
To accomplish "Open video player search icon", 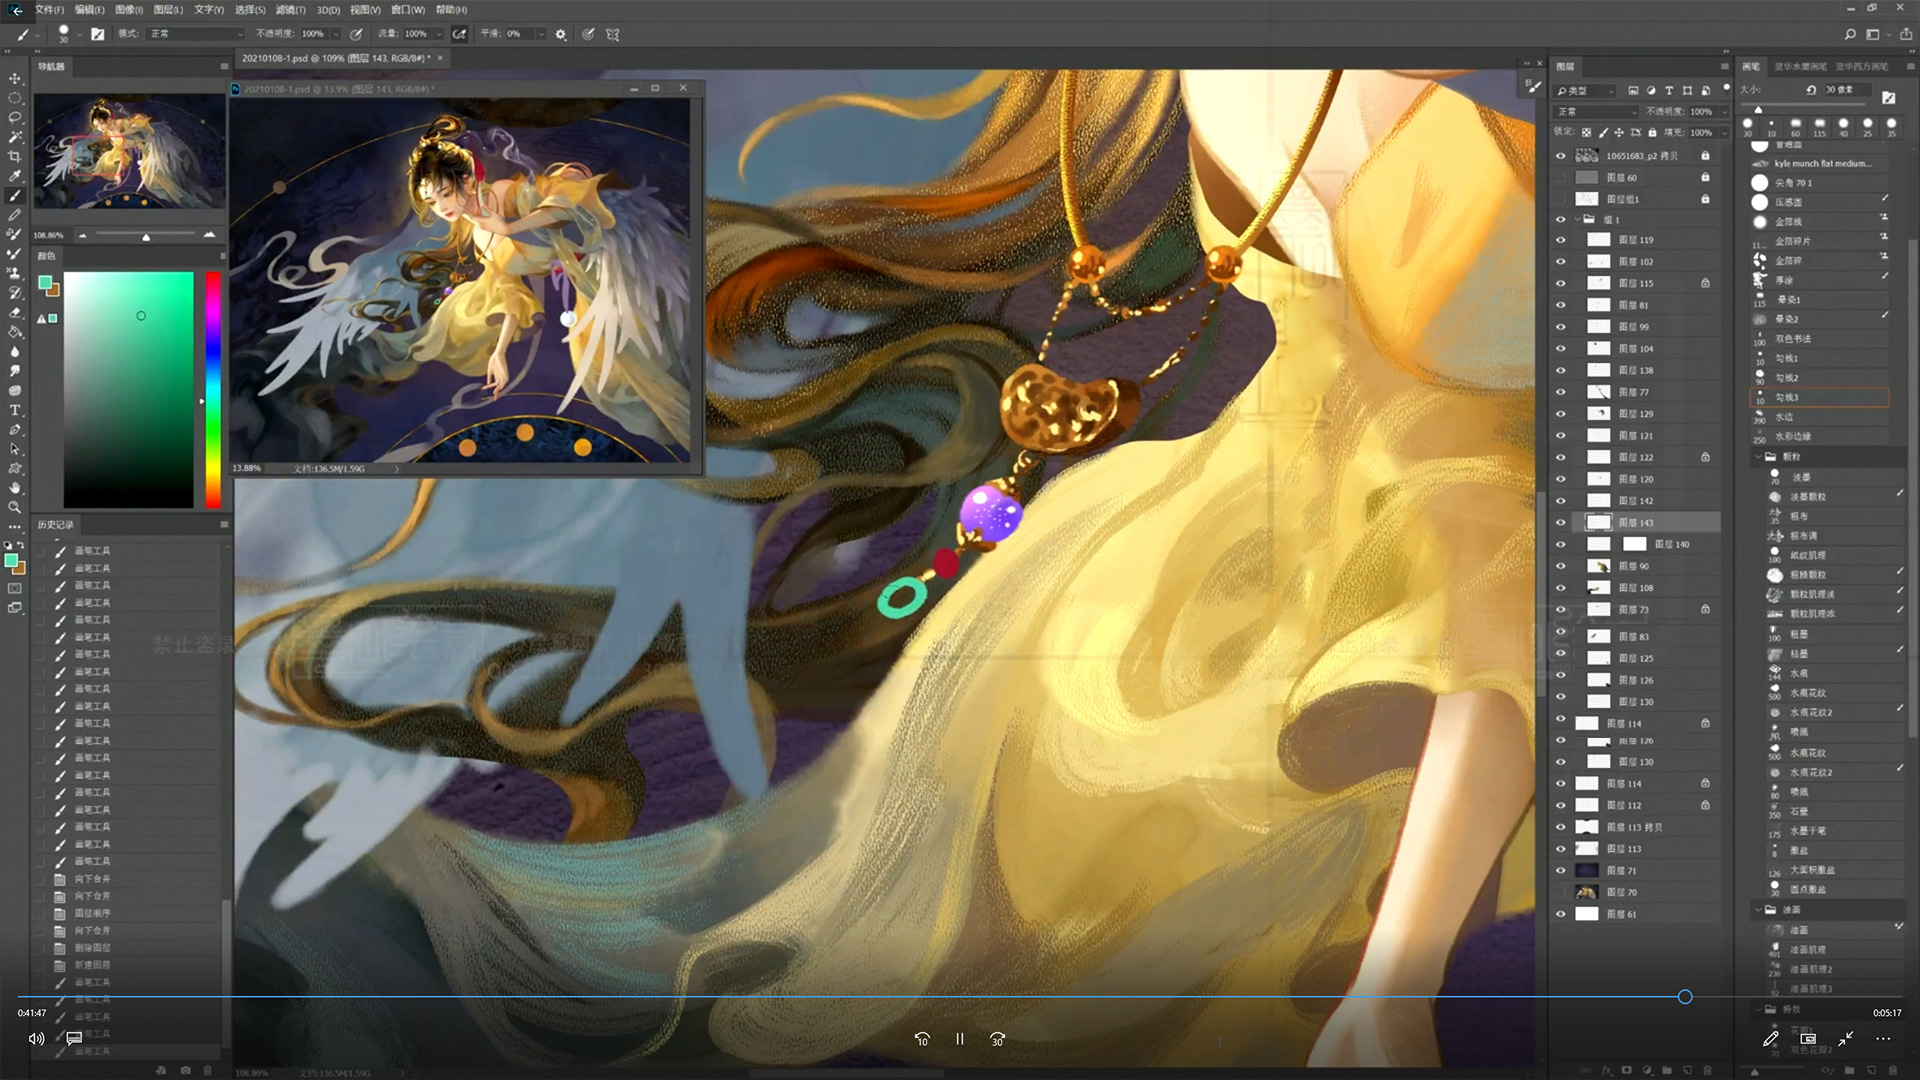I will 1850,34.
